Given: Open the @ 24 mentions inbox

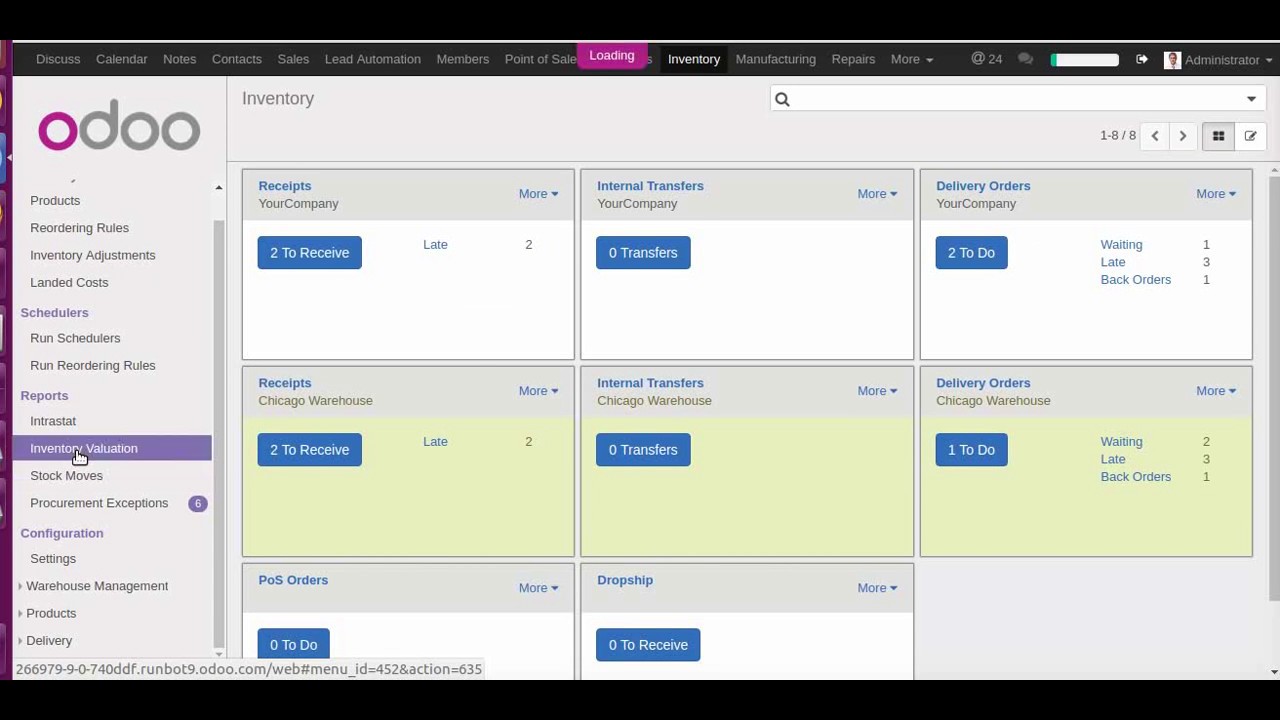Looking at the screenshot, I should pos(986,59).
